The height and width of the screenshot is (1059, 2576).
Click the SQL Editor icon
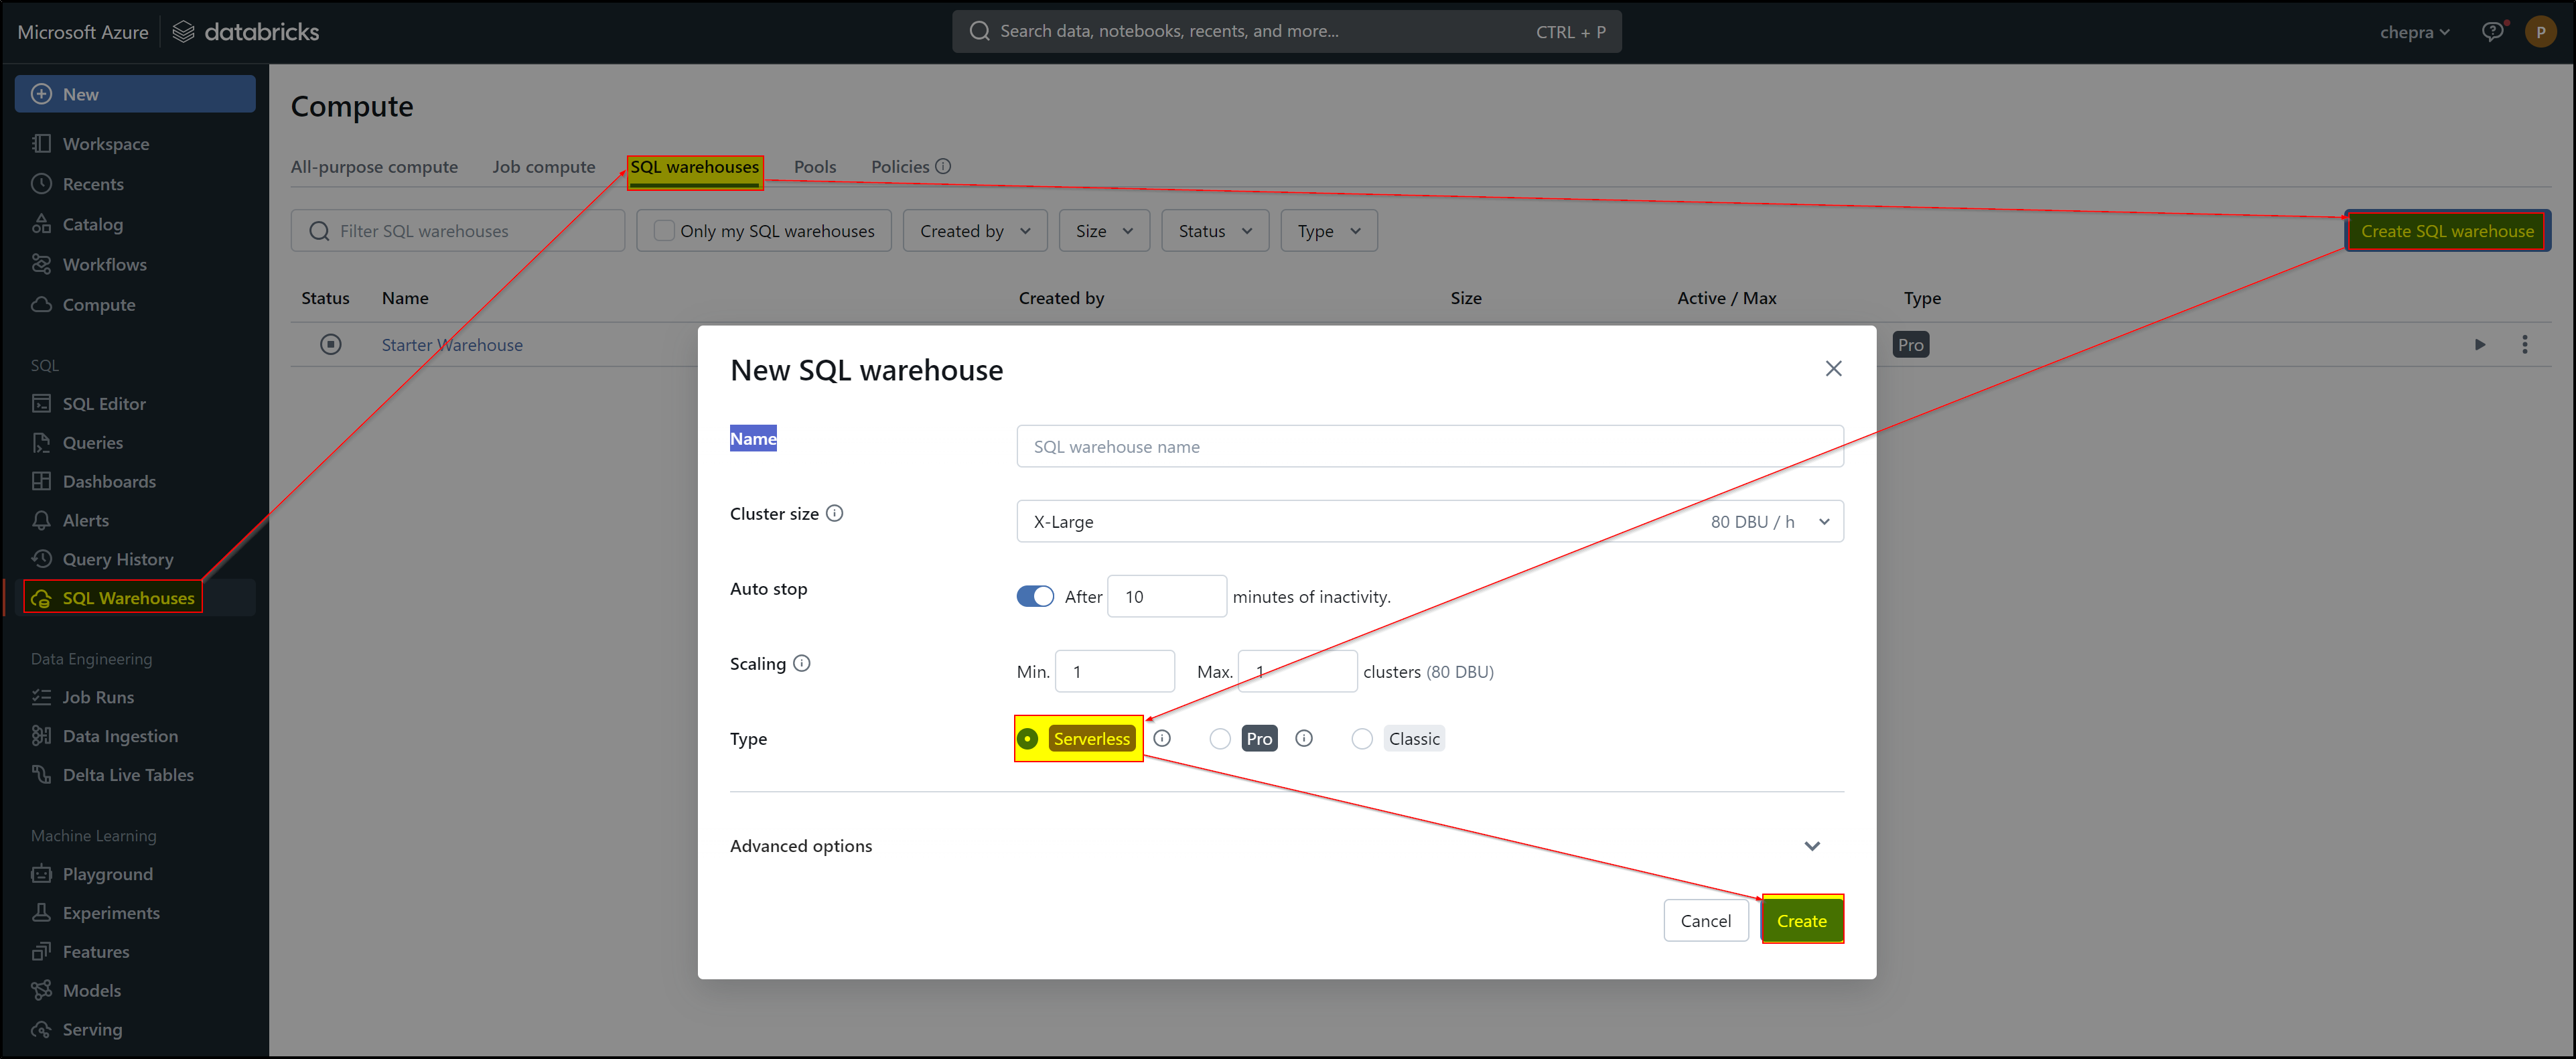[x=41, y=403]
